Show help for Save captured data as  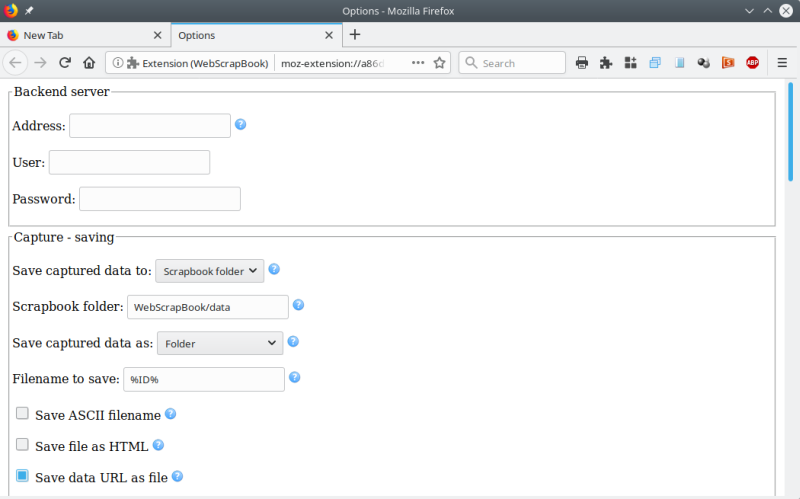pos(293,341)
